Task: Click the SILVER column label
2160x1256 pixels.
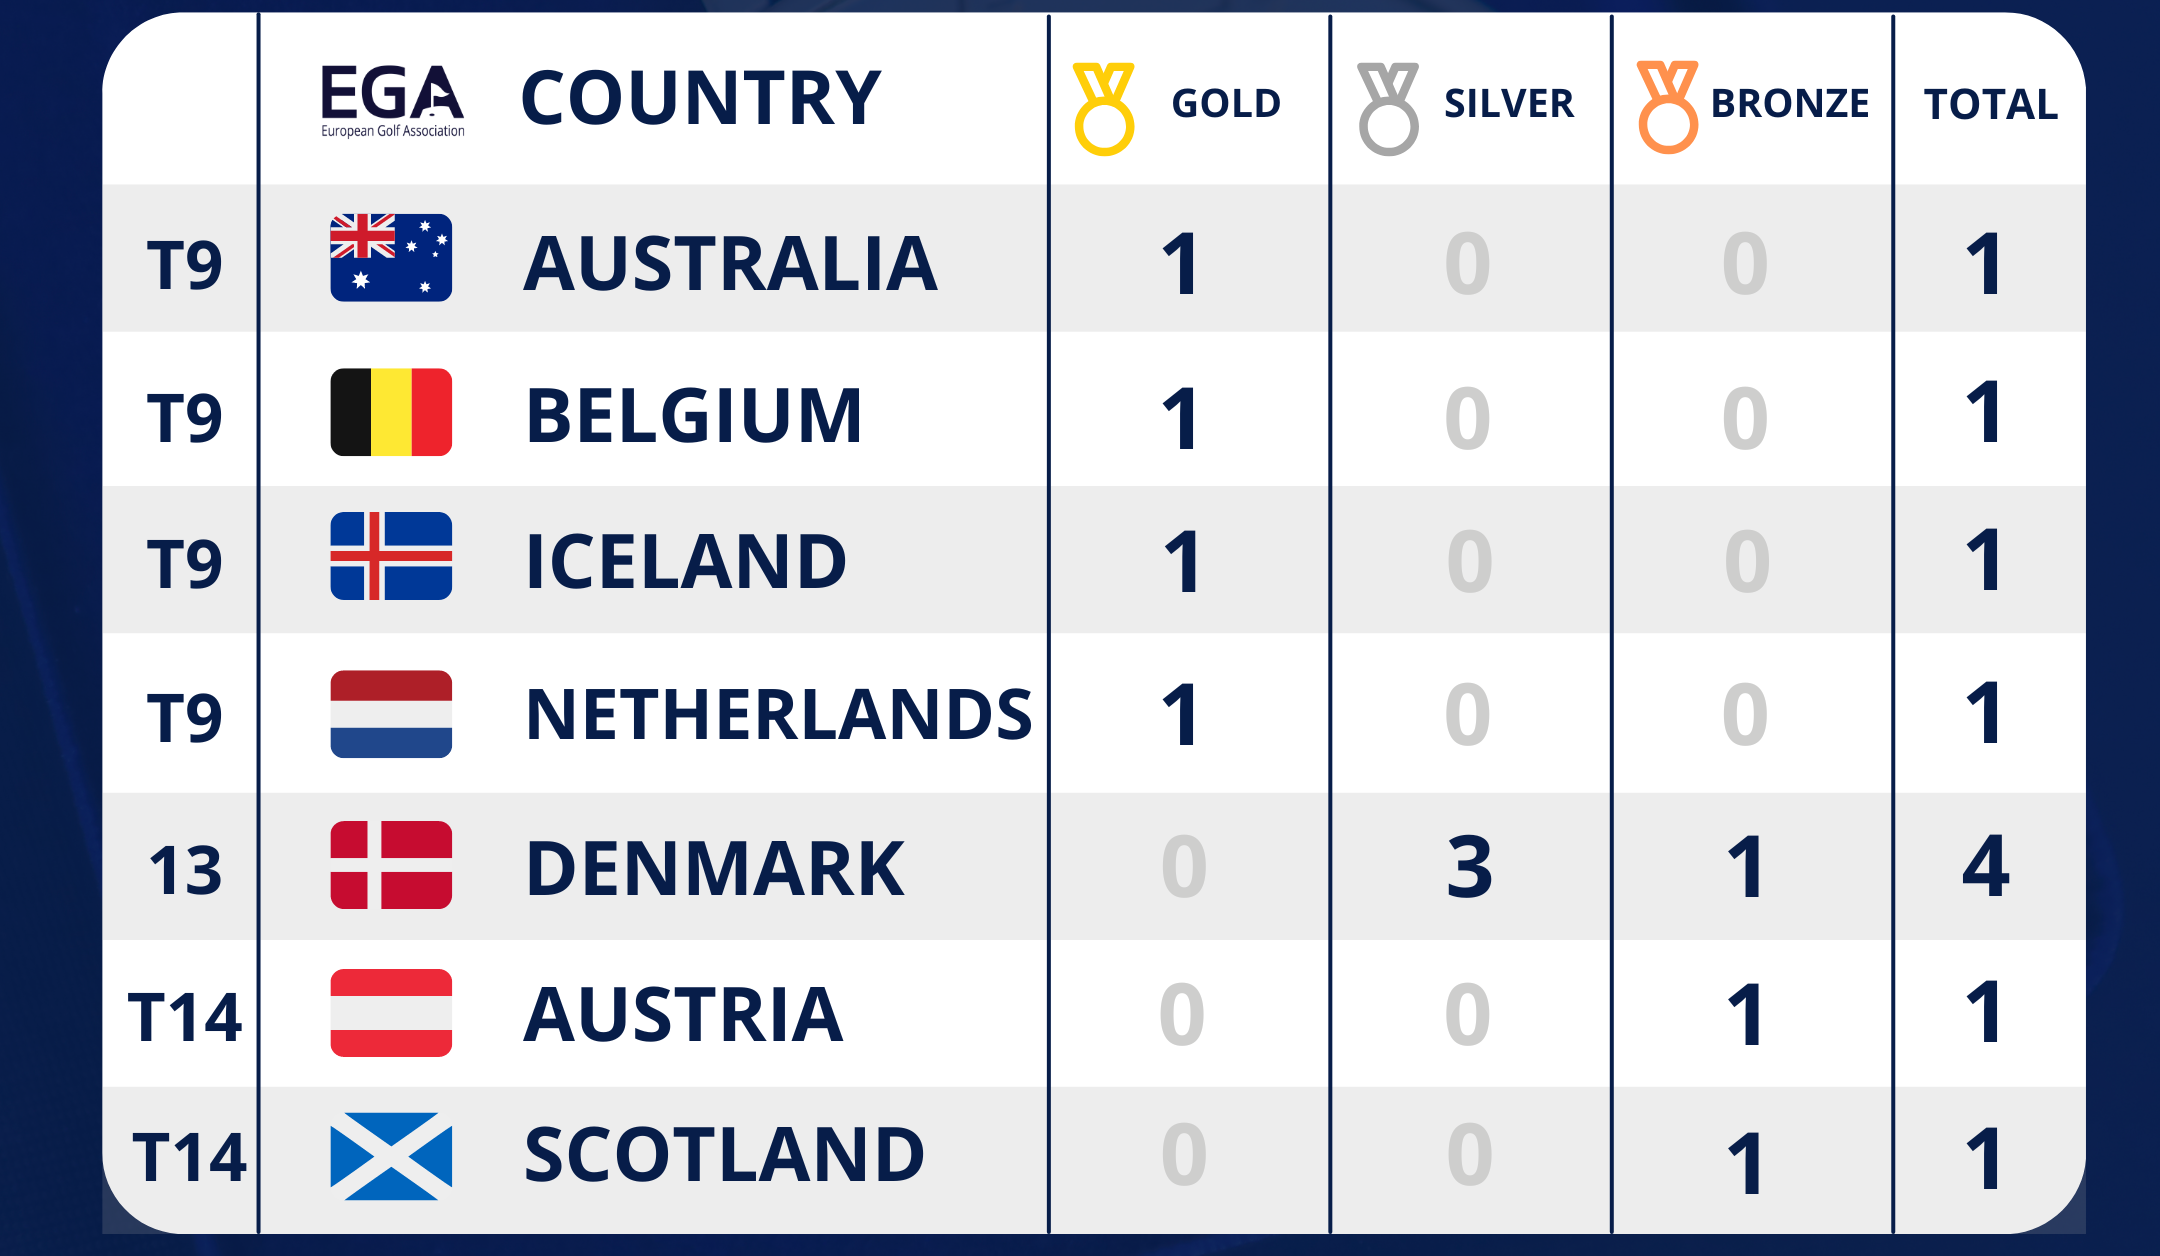Action: 1509,104
